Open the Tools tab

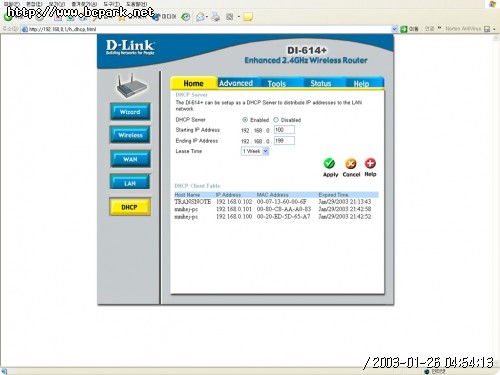(277, 84)
